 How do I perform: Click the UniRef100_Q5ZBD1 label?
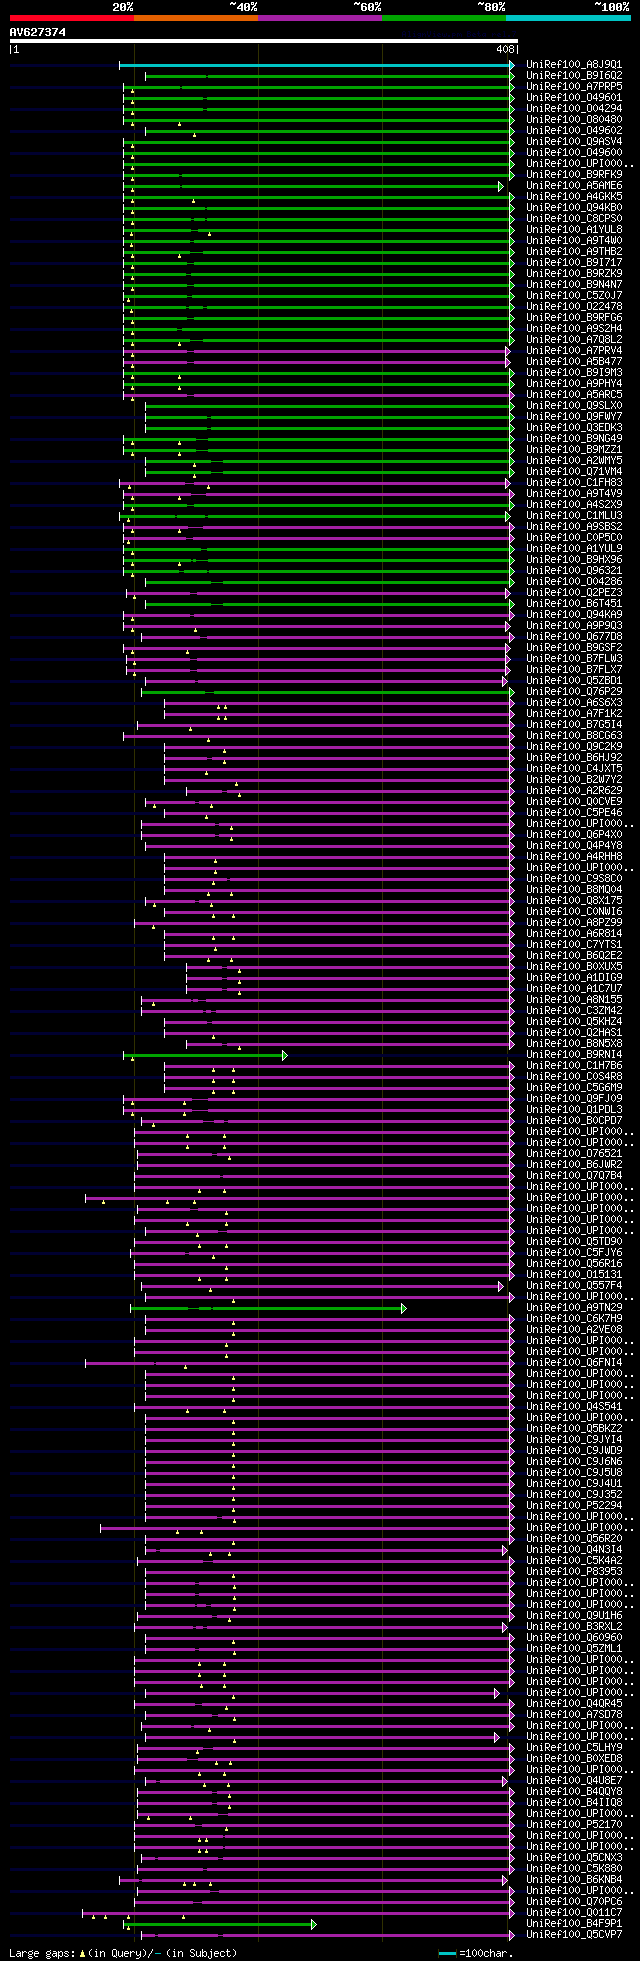coord(574,681)
